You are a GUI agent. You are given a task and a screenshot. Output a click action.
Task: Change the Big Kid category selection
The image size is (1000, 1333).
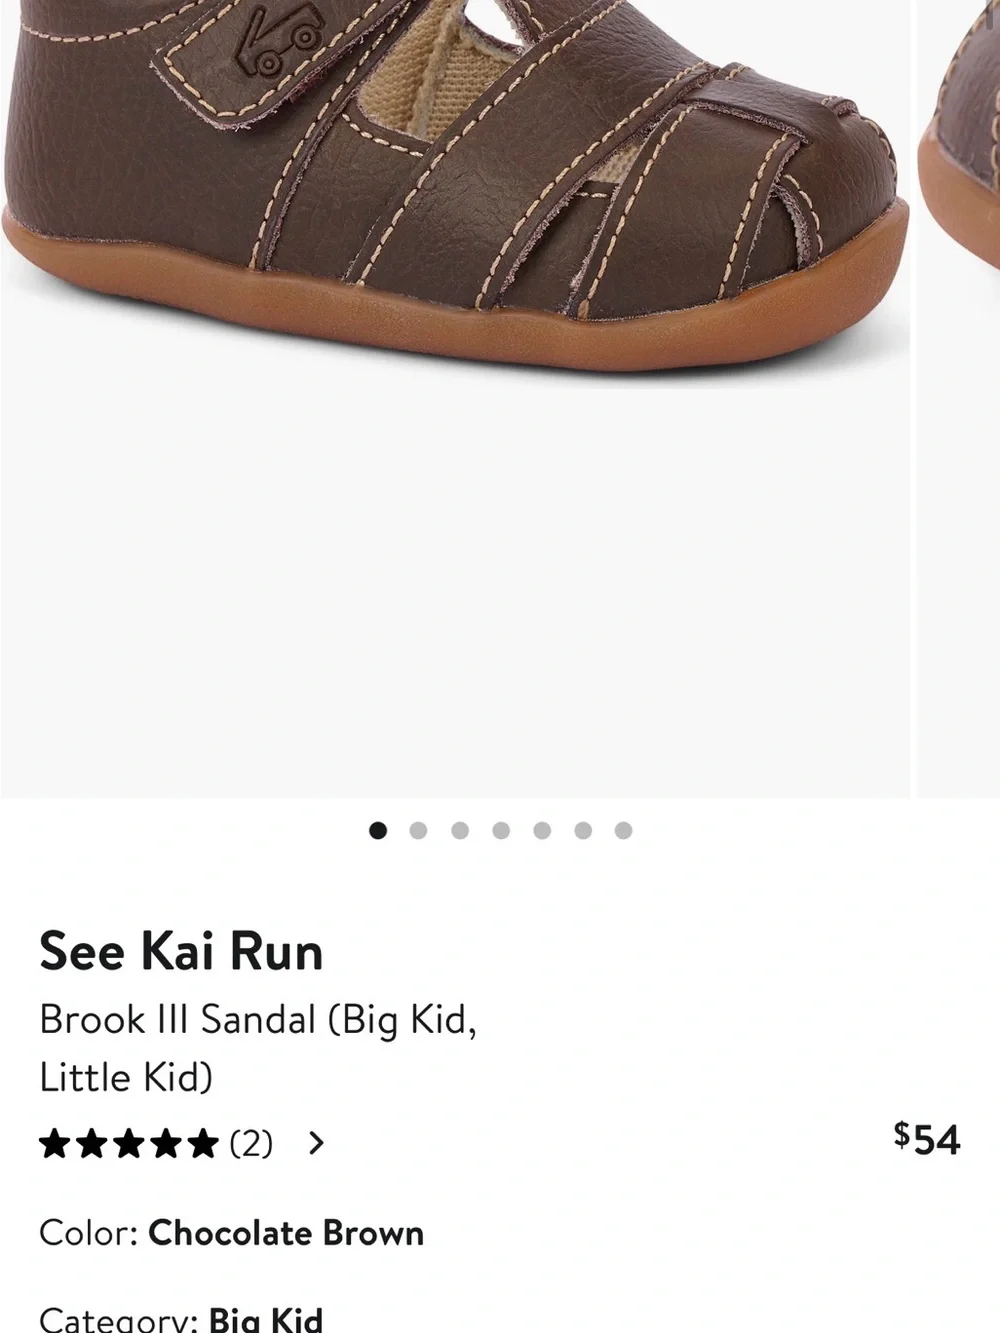pyautogui.click(x=266, y=1319)
